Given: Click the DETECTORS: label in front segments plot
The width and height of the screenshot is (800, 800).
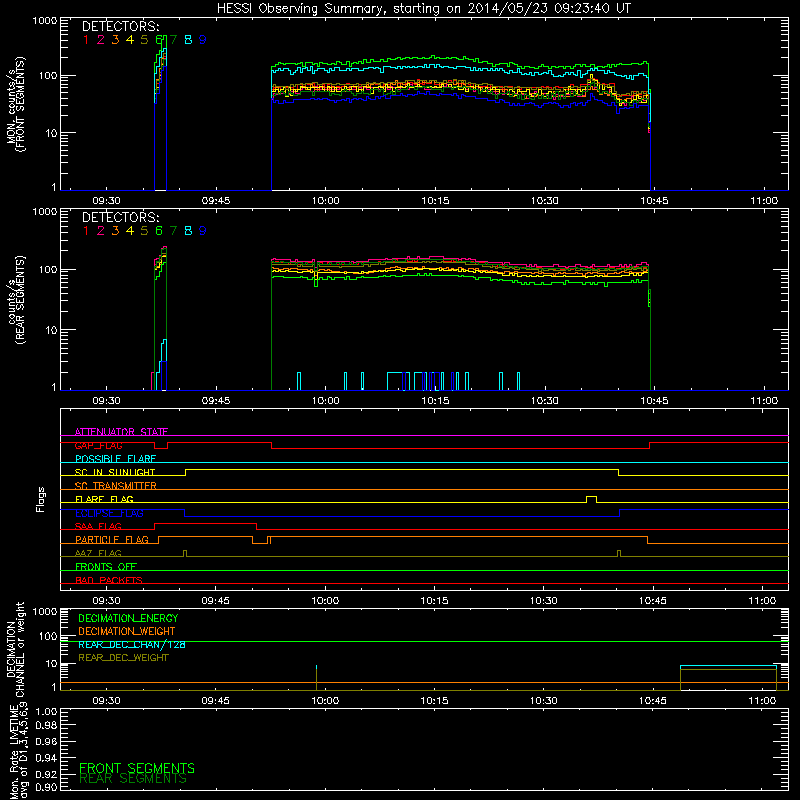Looking at the screenshot, I should 120,27.
